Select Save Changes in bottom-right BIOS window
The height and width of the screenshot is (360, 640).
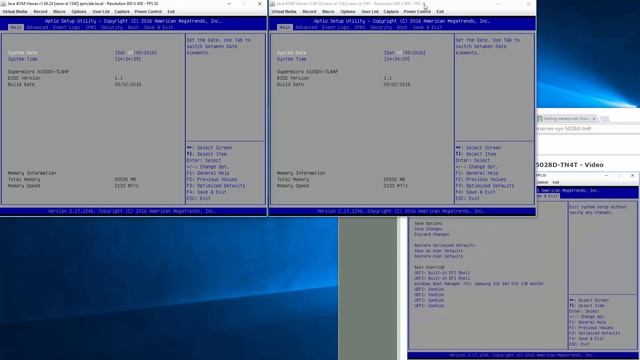(428, 229)
